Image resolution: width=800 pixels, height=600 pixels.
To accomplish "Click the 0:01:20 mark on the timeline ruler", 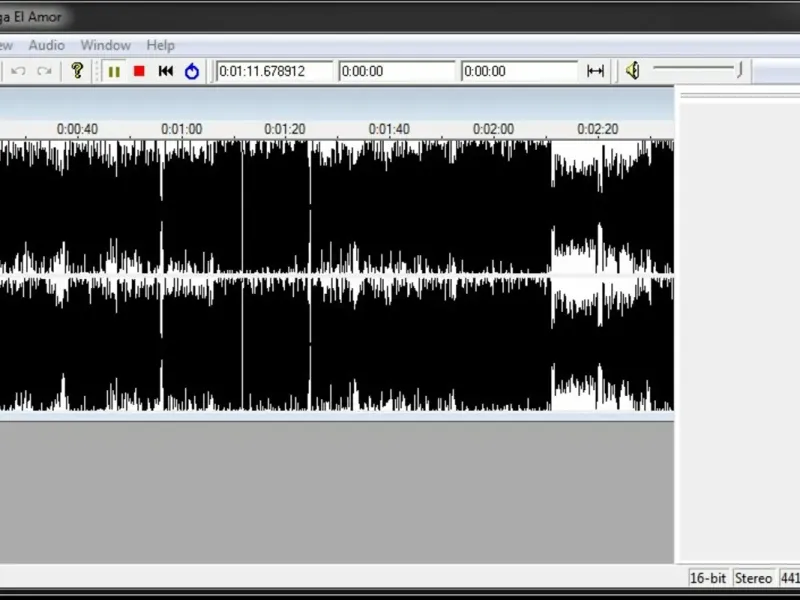I will tap(285, 129).
